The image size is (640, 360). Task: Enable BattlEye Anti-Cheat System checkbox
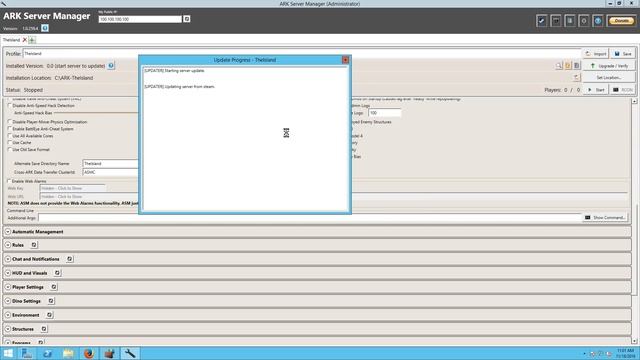coord(10,129)
